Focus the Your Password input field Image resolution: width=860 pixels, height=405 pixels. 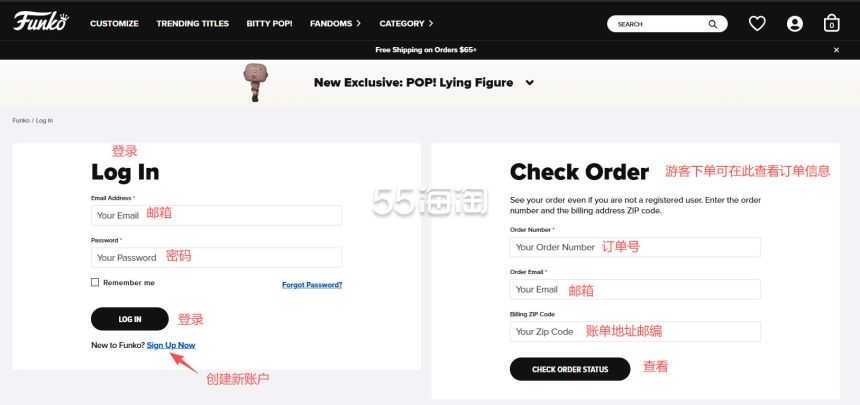tap(217, 257)
